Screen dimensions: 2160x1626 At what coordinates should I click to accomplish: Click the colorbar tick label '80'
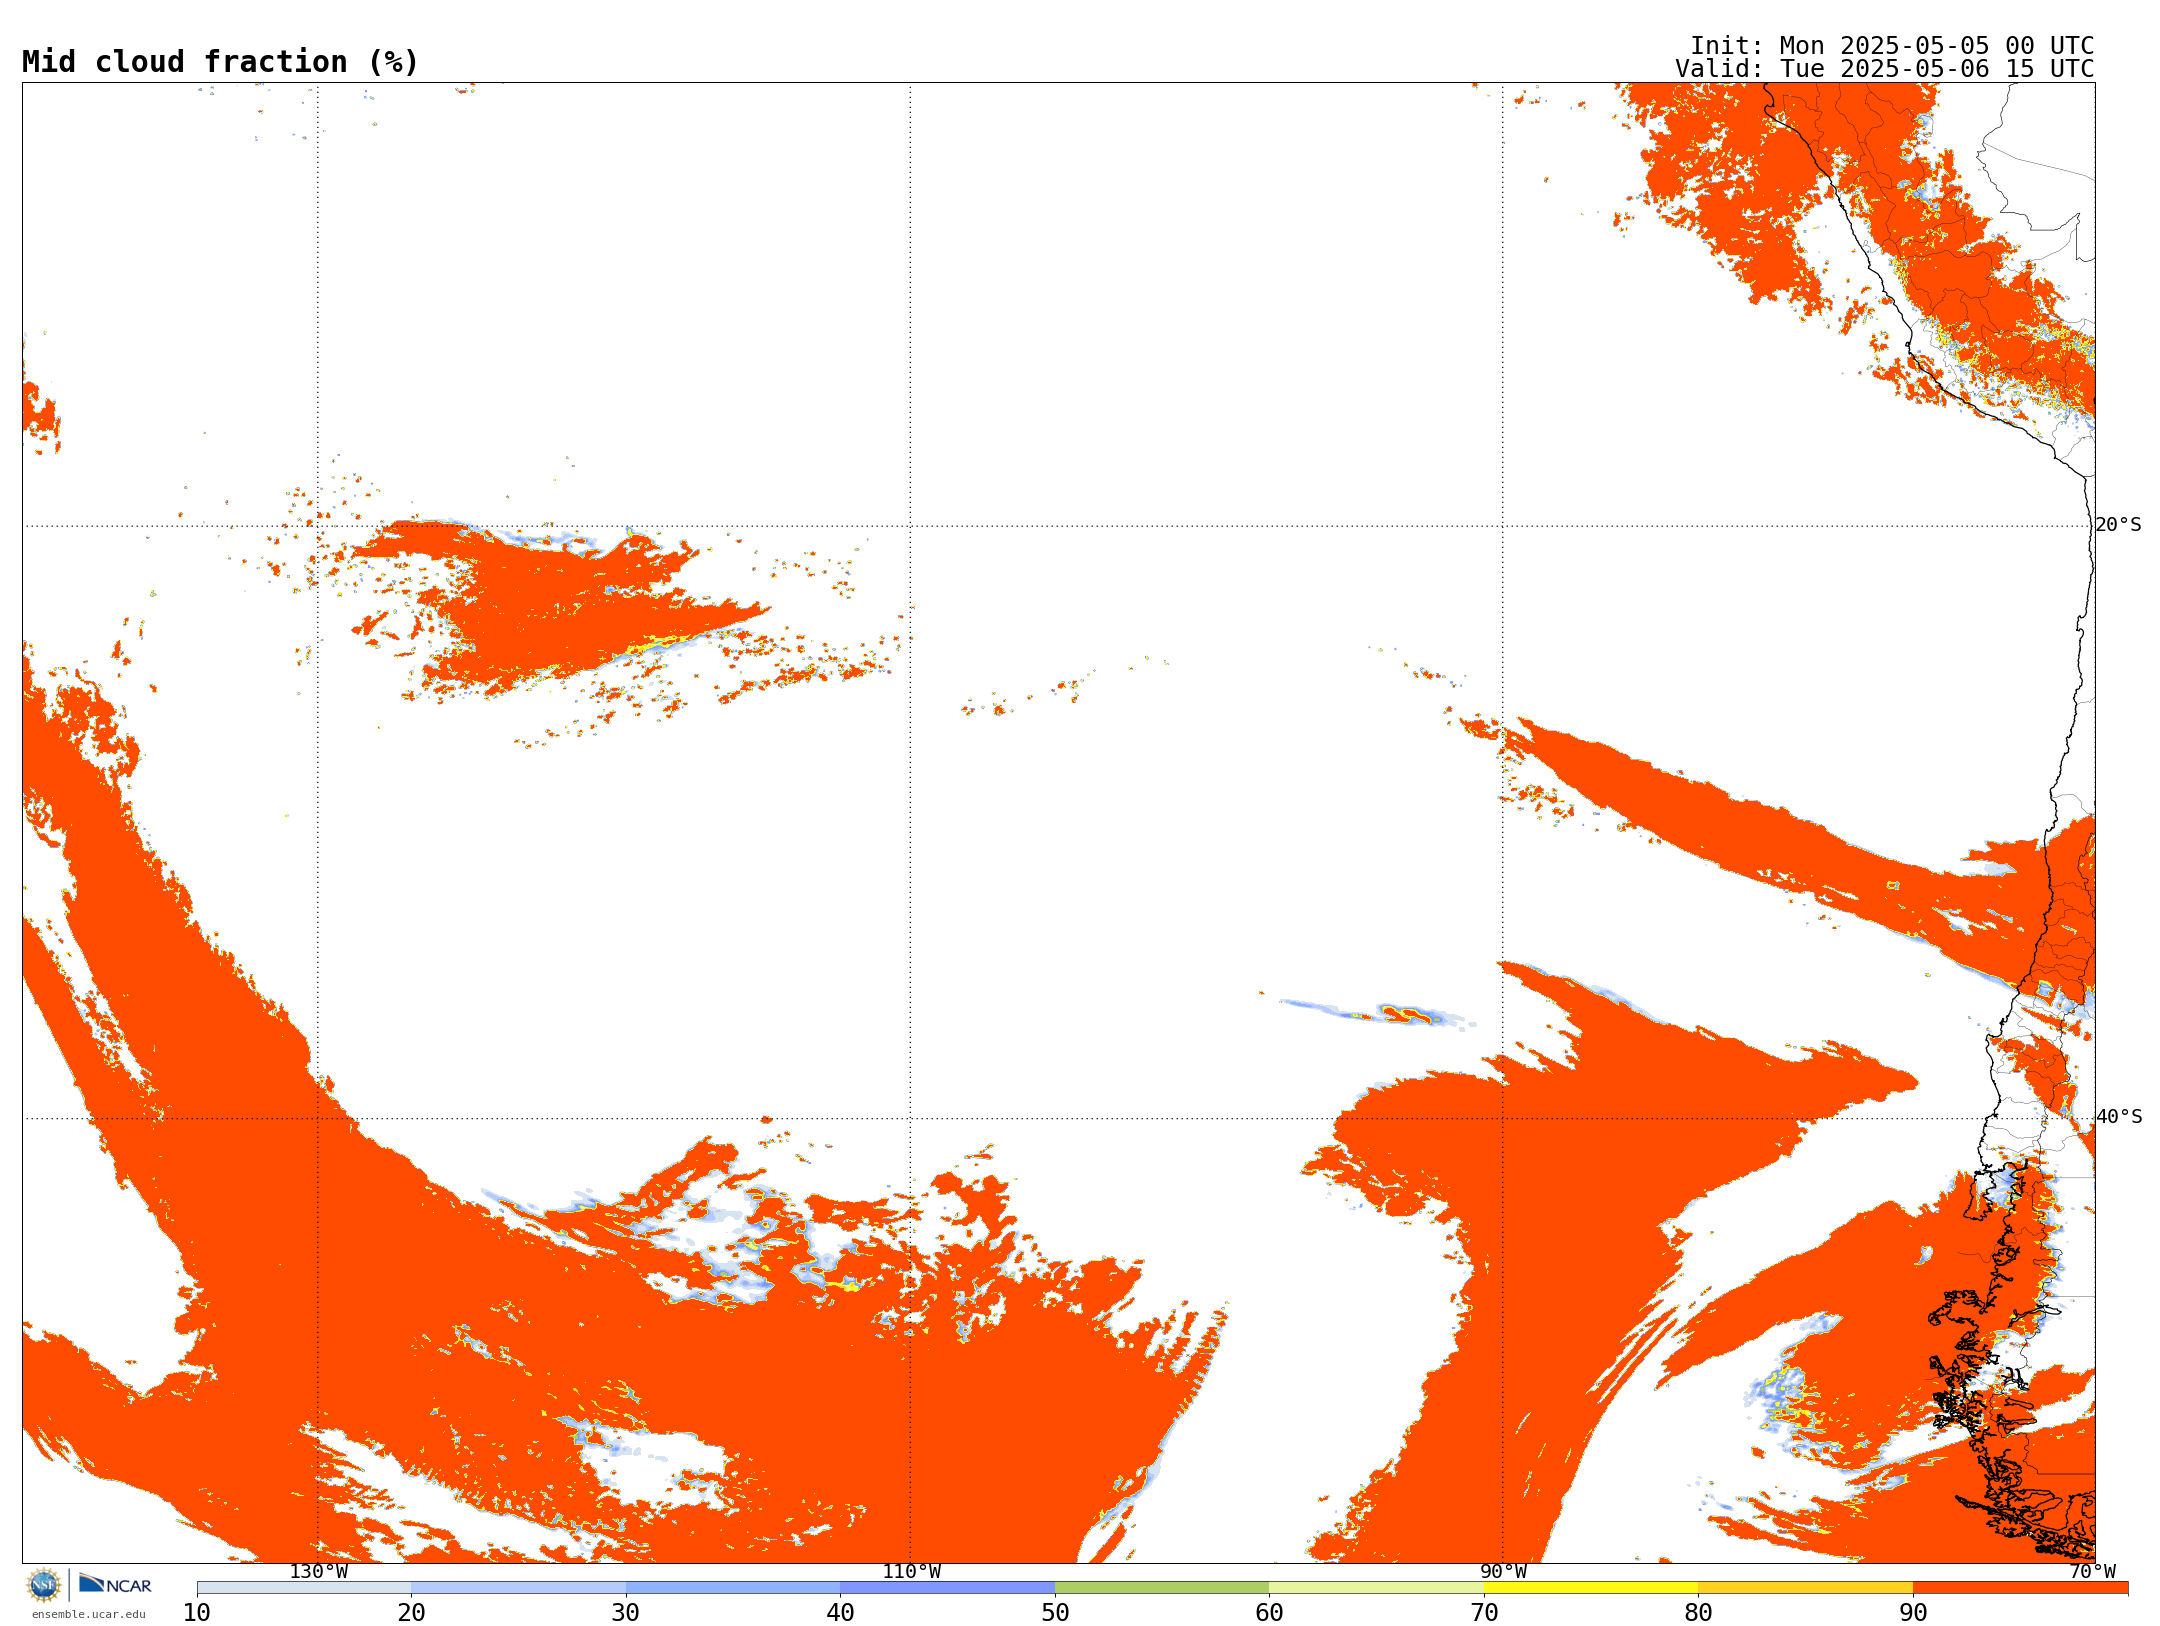tap(1698, 1612)
